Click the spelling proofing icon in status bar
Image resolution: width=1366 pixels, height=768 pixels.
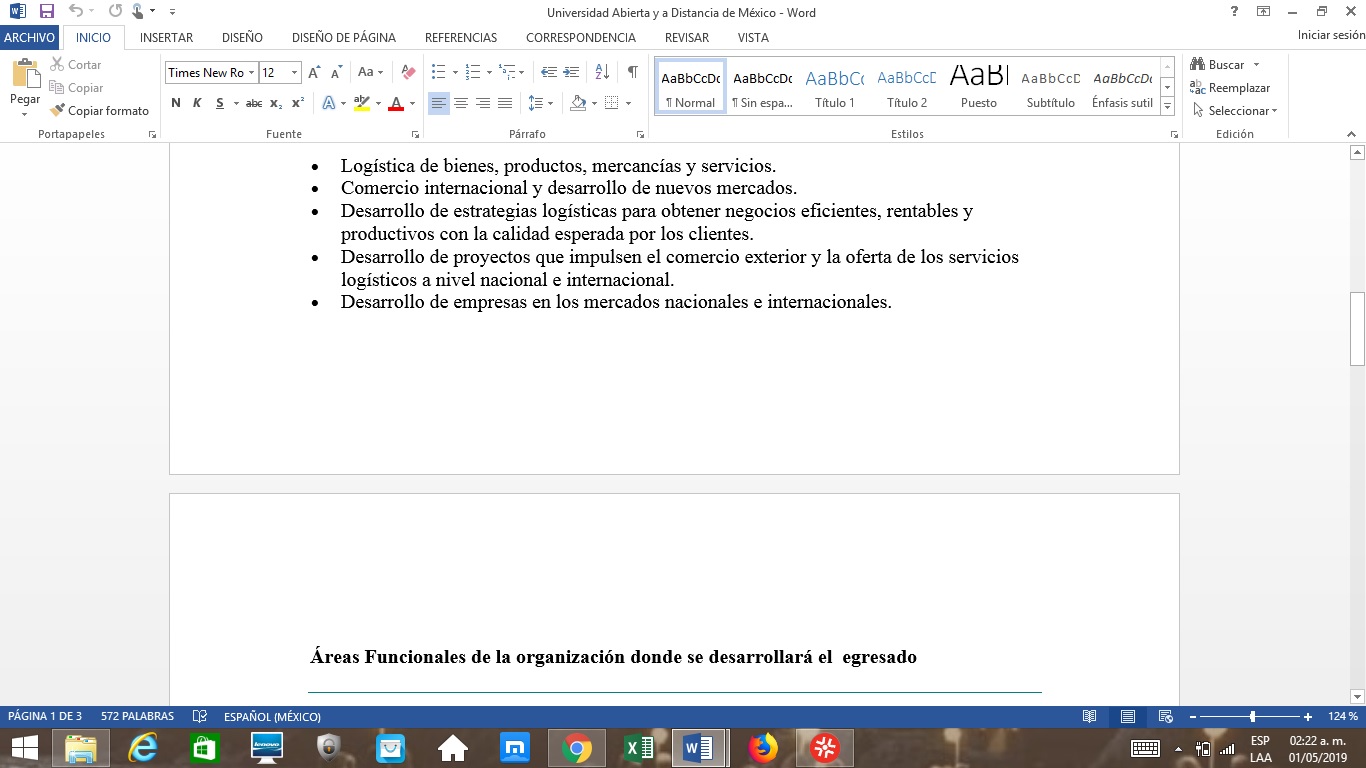click(x=200, y=716)
